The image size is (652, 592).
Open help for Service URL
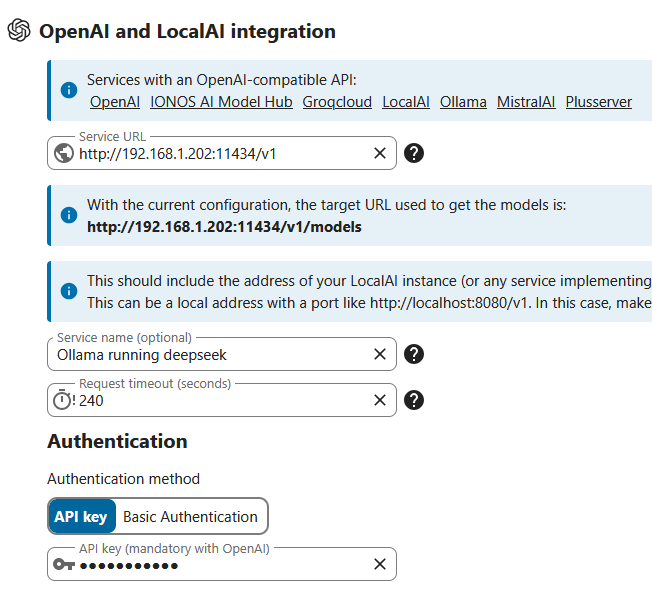point(414,153)
